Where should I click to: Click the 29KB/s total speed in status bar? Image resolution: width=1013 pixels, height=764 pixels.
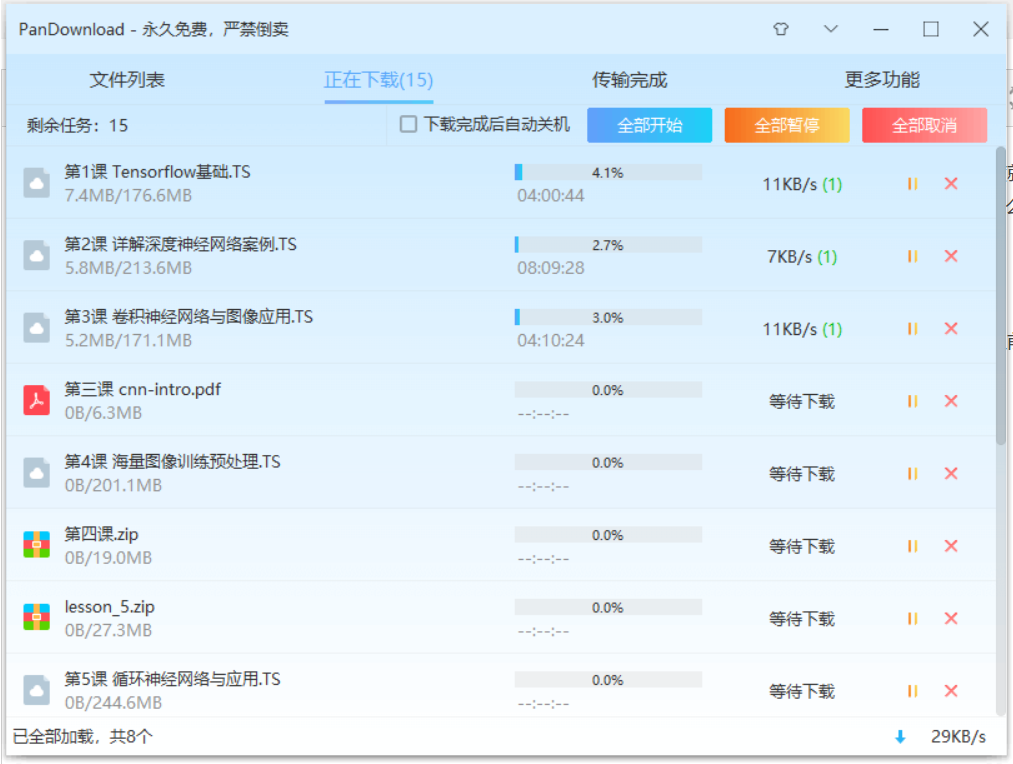click(958, 737)
